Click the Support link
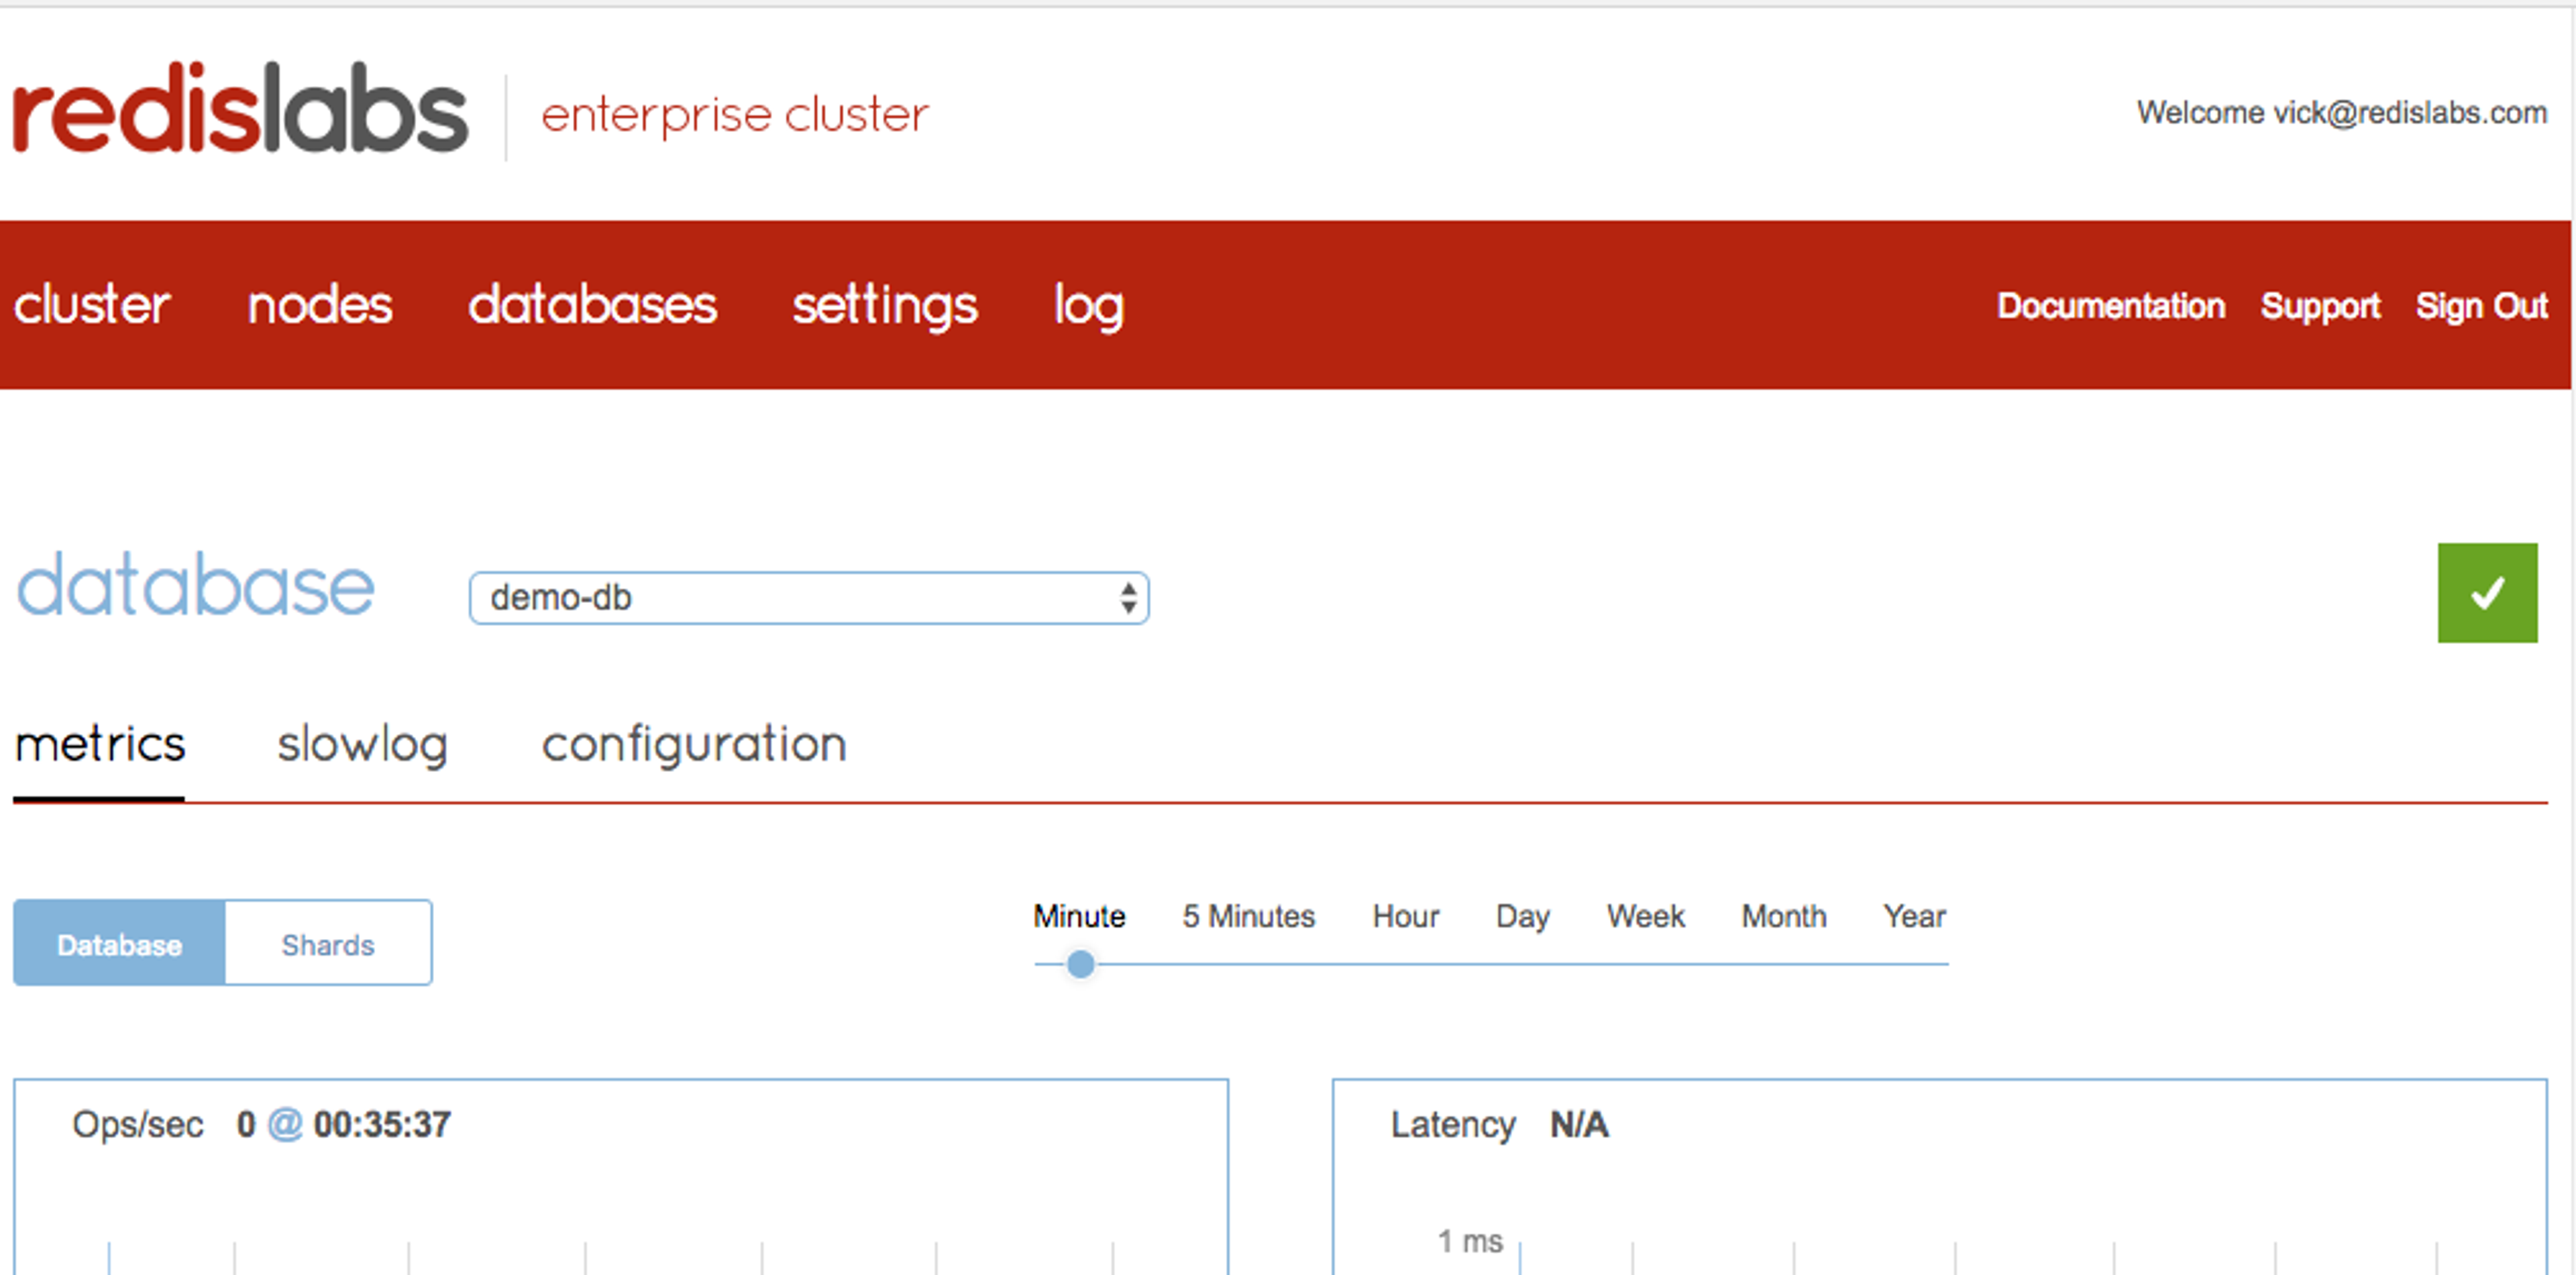The image size is (2576, 1275). point(2320,306)
